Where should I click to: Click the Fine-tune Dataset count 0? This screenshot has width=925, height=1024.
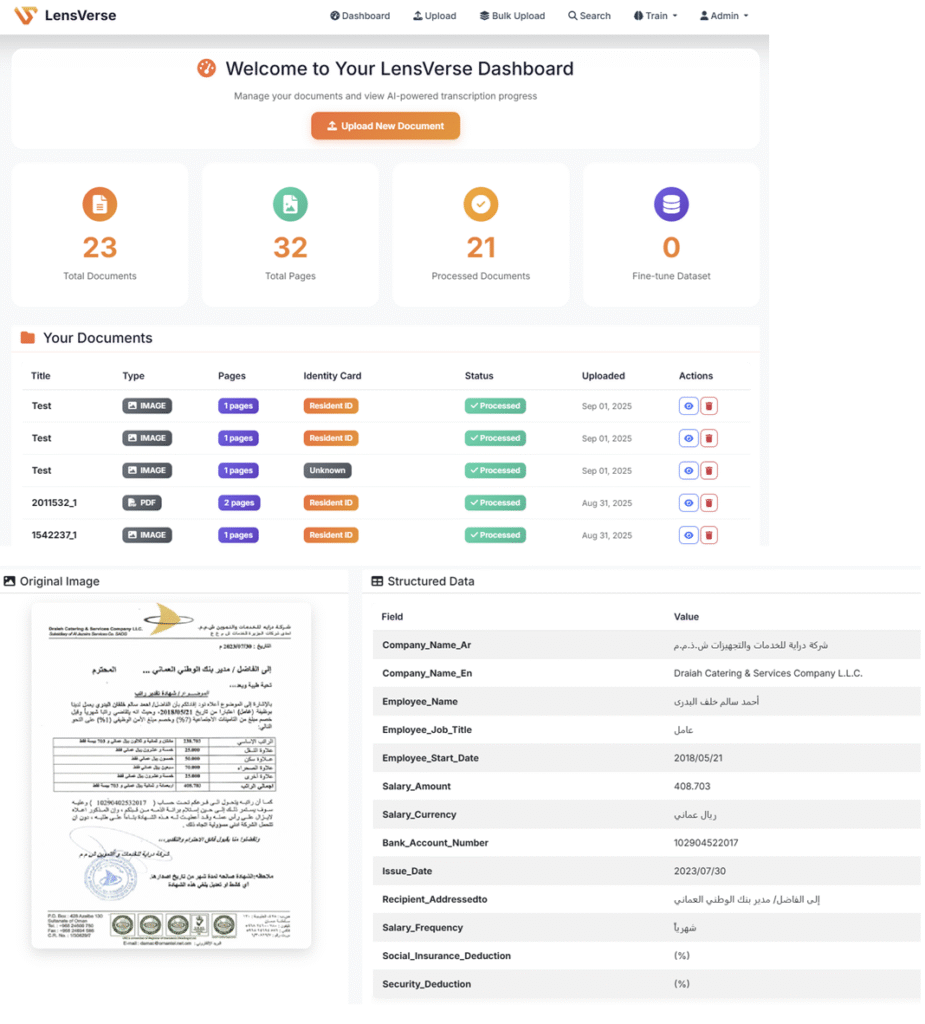(x=672, y=248)
